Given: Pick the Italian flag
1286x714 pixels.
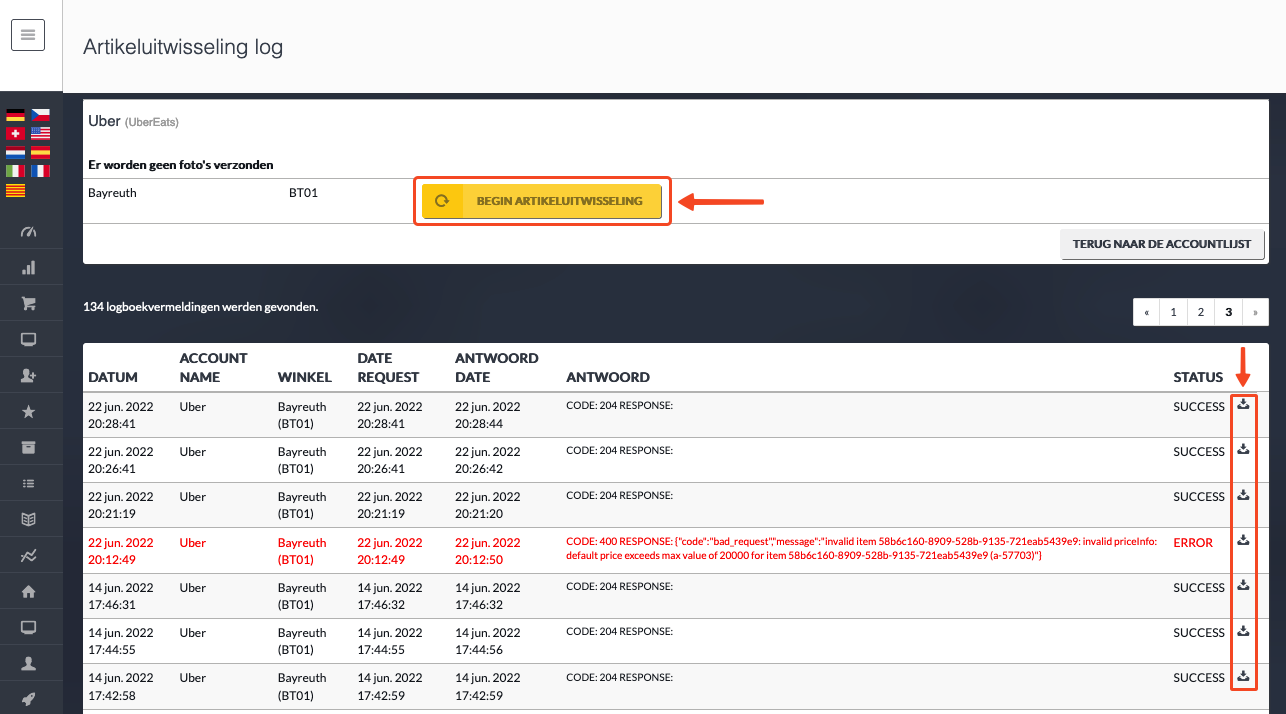Looking at the screenshot, I should pos(15,171).
